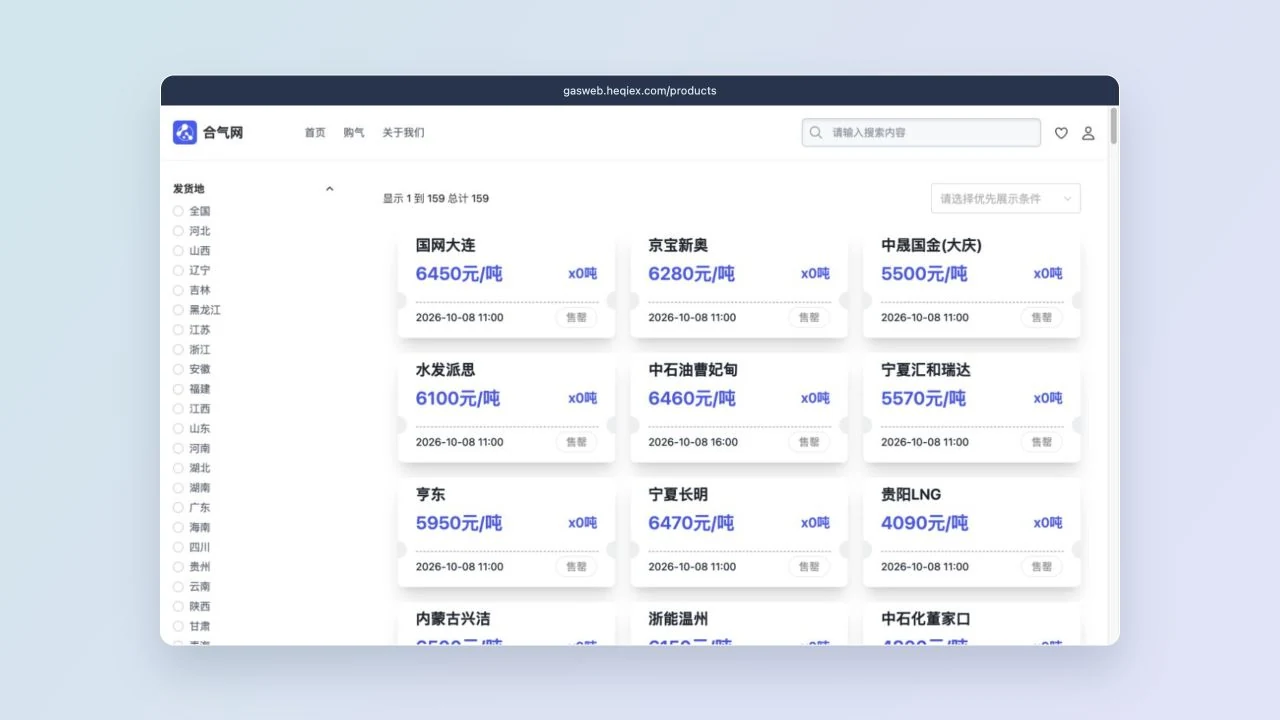
Task: Open the user account icon
Action: (1088, 133)
